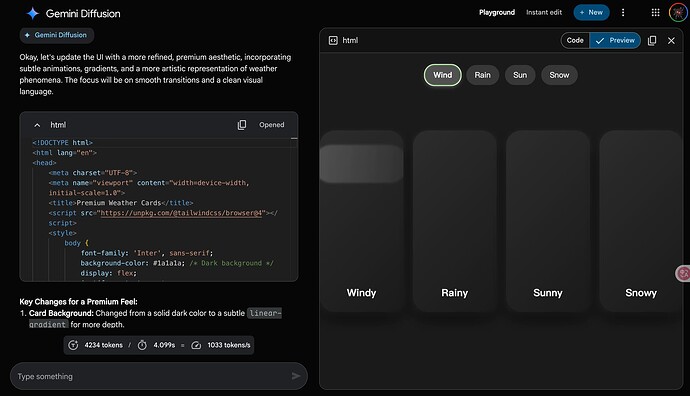Image resolution: width=690 pixels, height=396 pixels.
Task: Switch preview panel to Code view
Action: [575, 40]
